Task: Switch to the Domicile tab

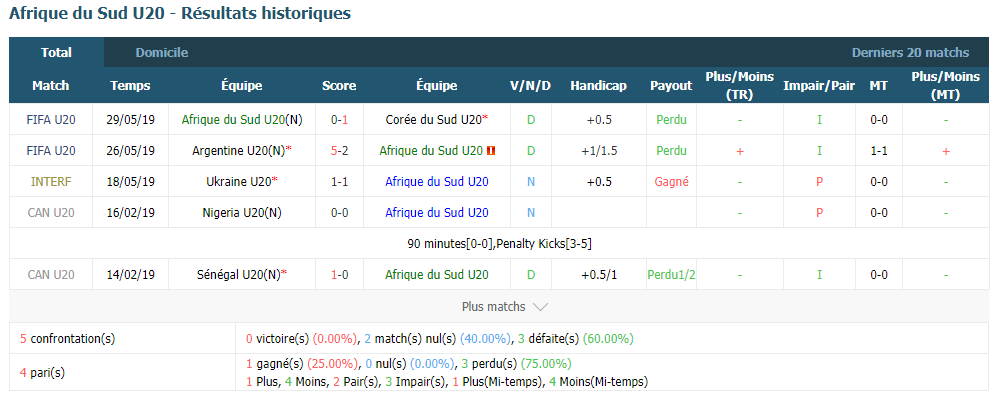Action: (x=162, y=53)
